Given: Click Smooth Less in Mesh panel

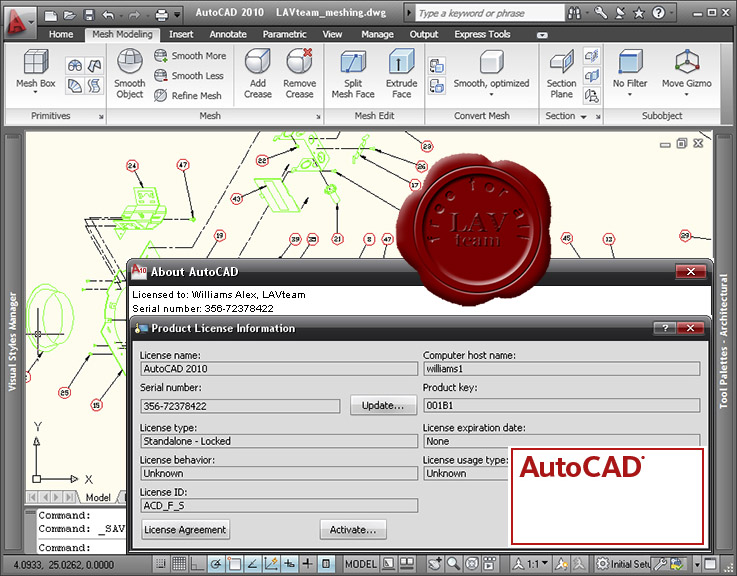Looking at the screenshot, I should click(x=189, y=76).
